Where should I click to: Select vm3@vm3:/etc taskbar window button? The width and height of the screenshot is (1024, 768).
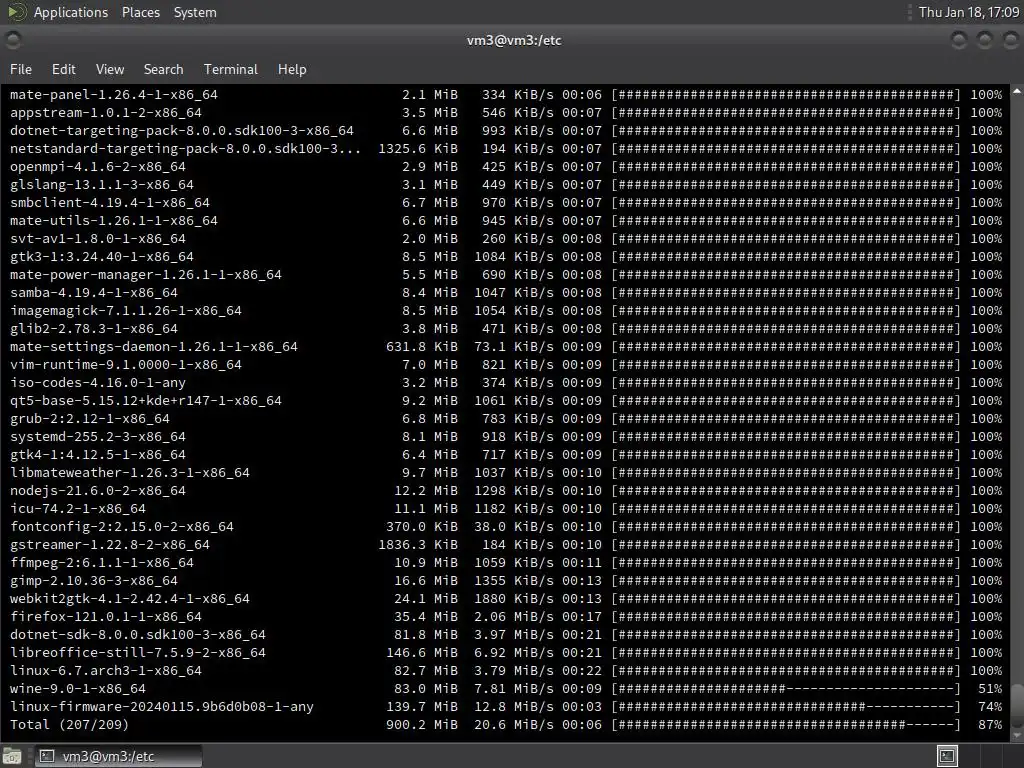pos(118,756)
